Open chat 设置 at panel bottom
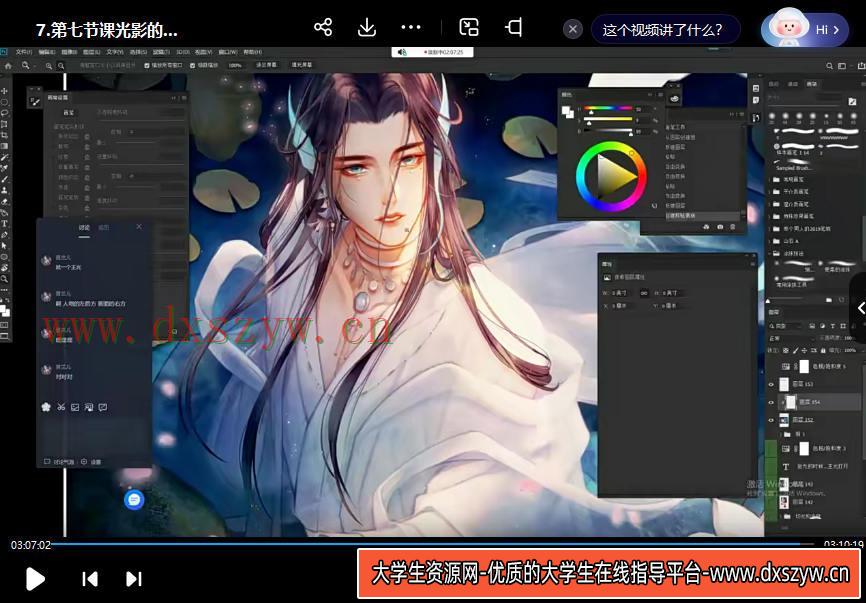 [x=92, y=462]
